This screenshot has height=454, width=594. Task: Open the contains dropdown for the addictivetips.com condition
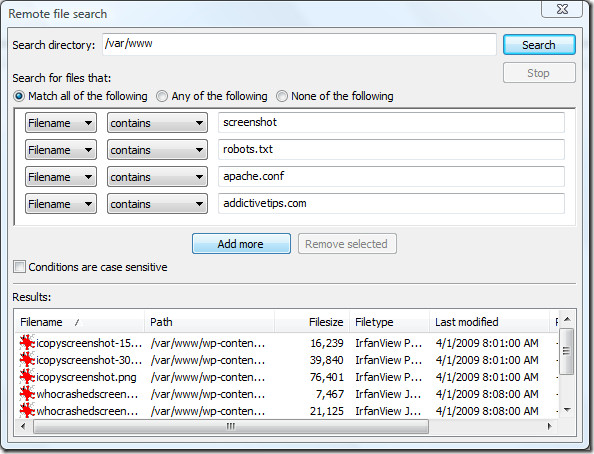coord(157,204)
